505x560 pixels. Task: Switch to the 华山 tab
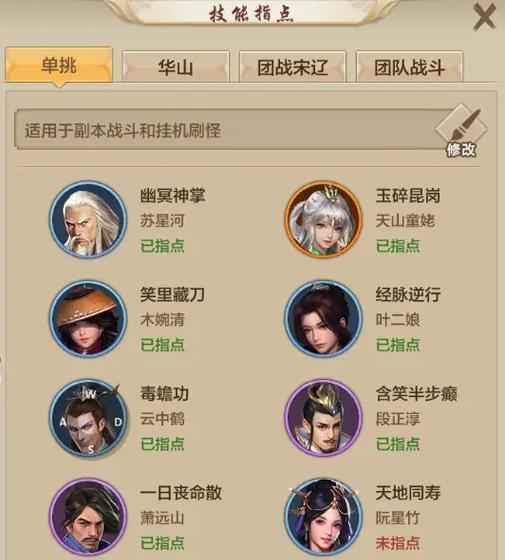point(176,67)
